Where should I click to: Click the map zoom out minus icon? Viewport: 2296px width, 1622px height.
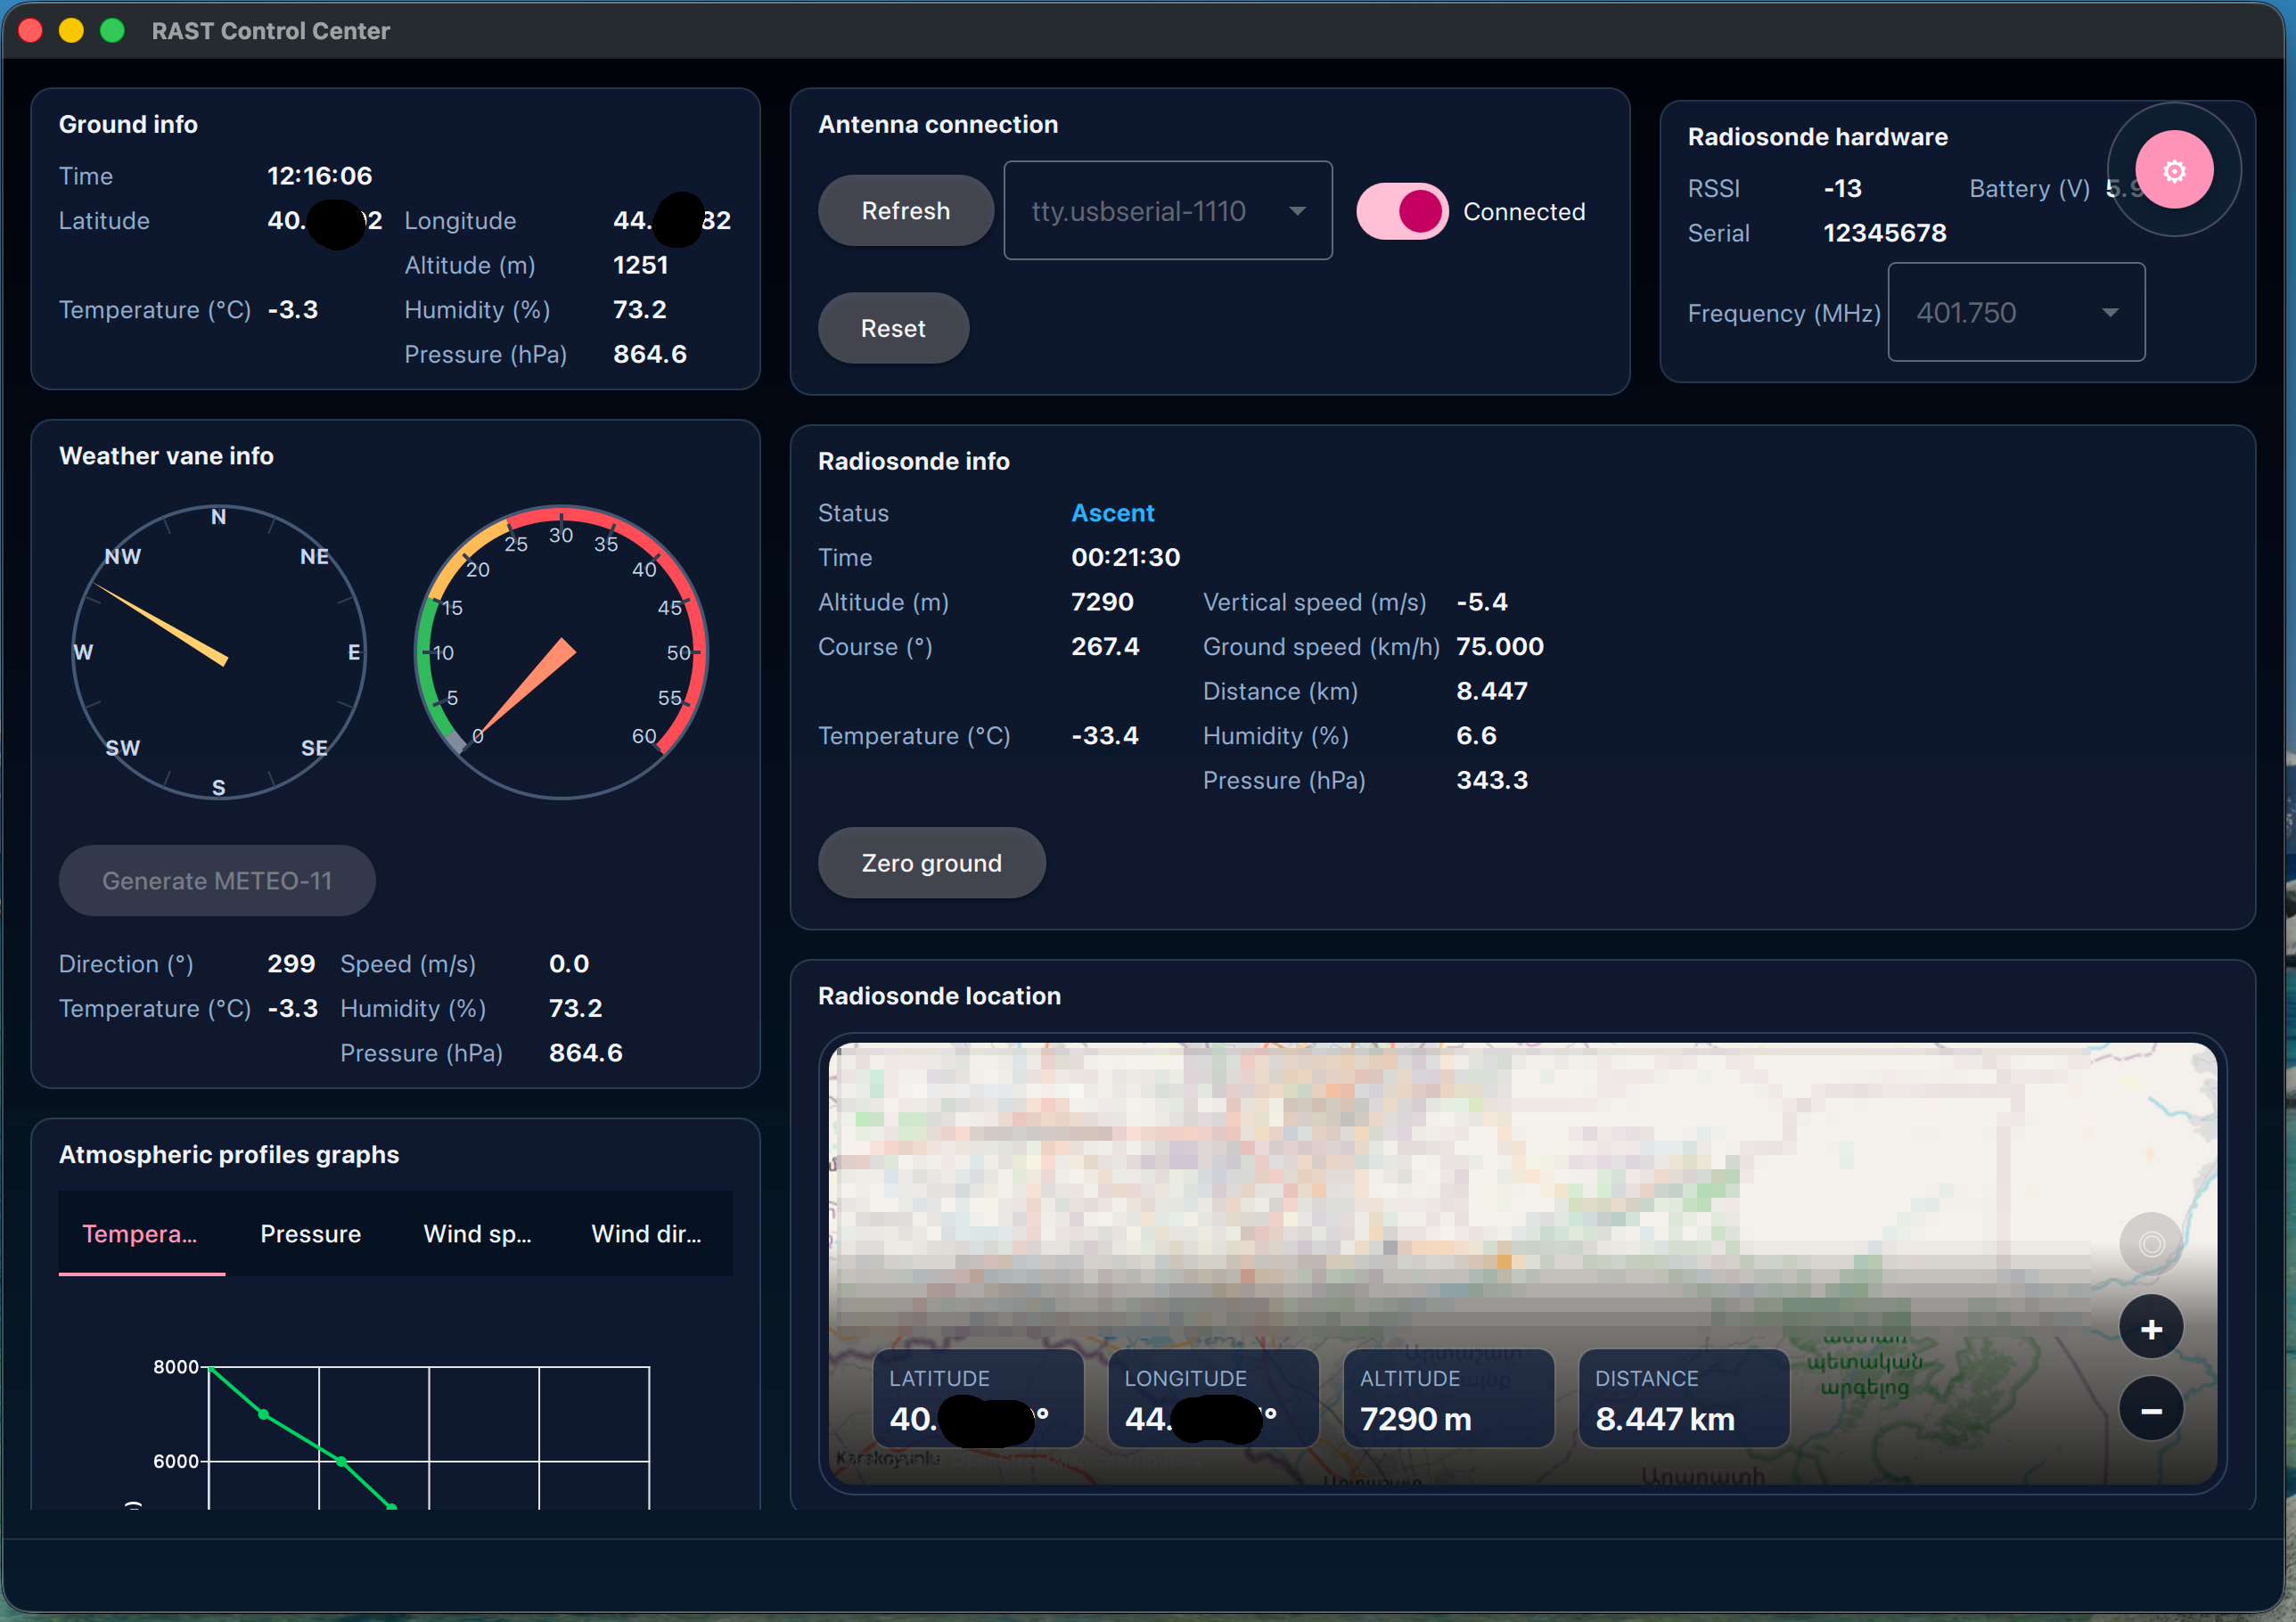(x=2150, y=1410)
